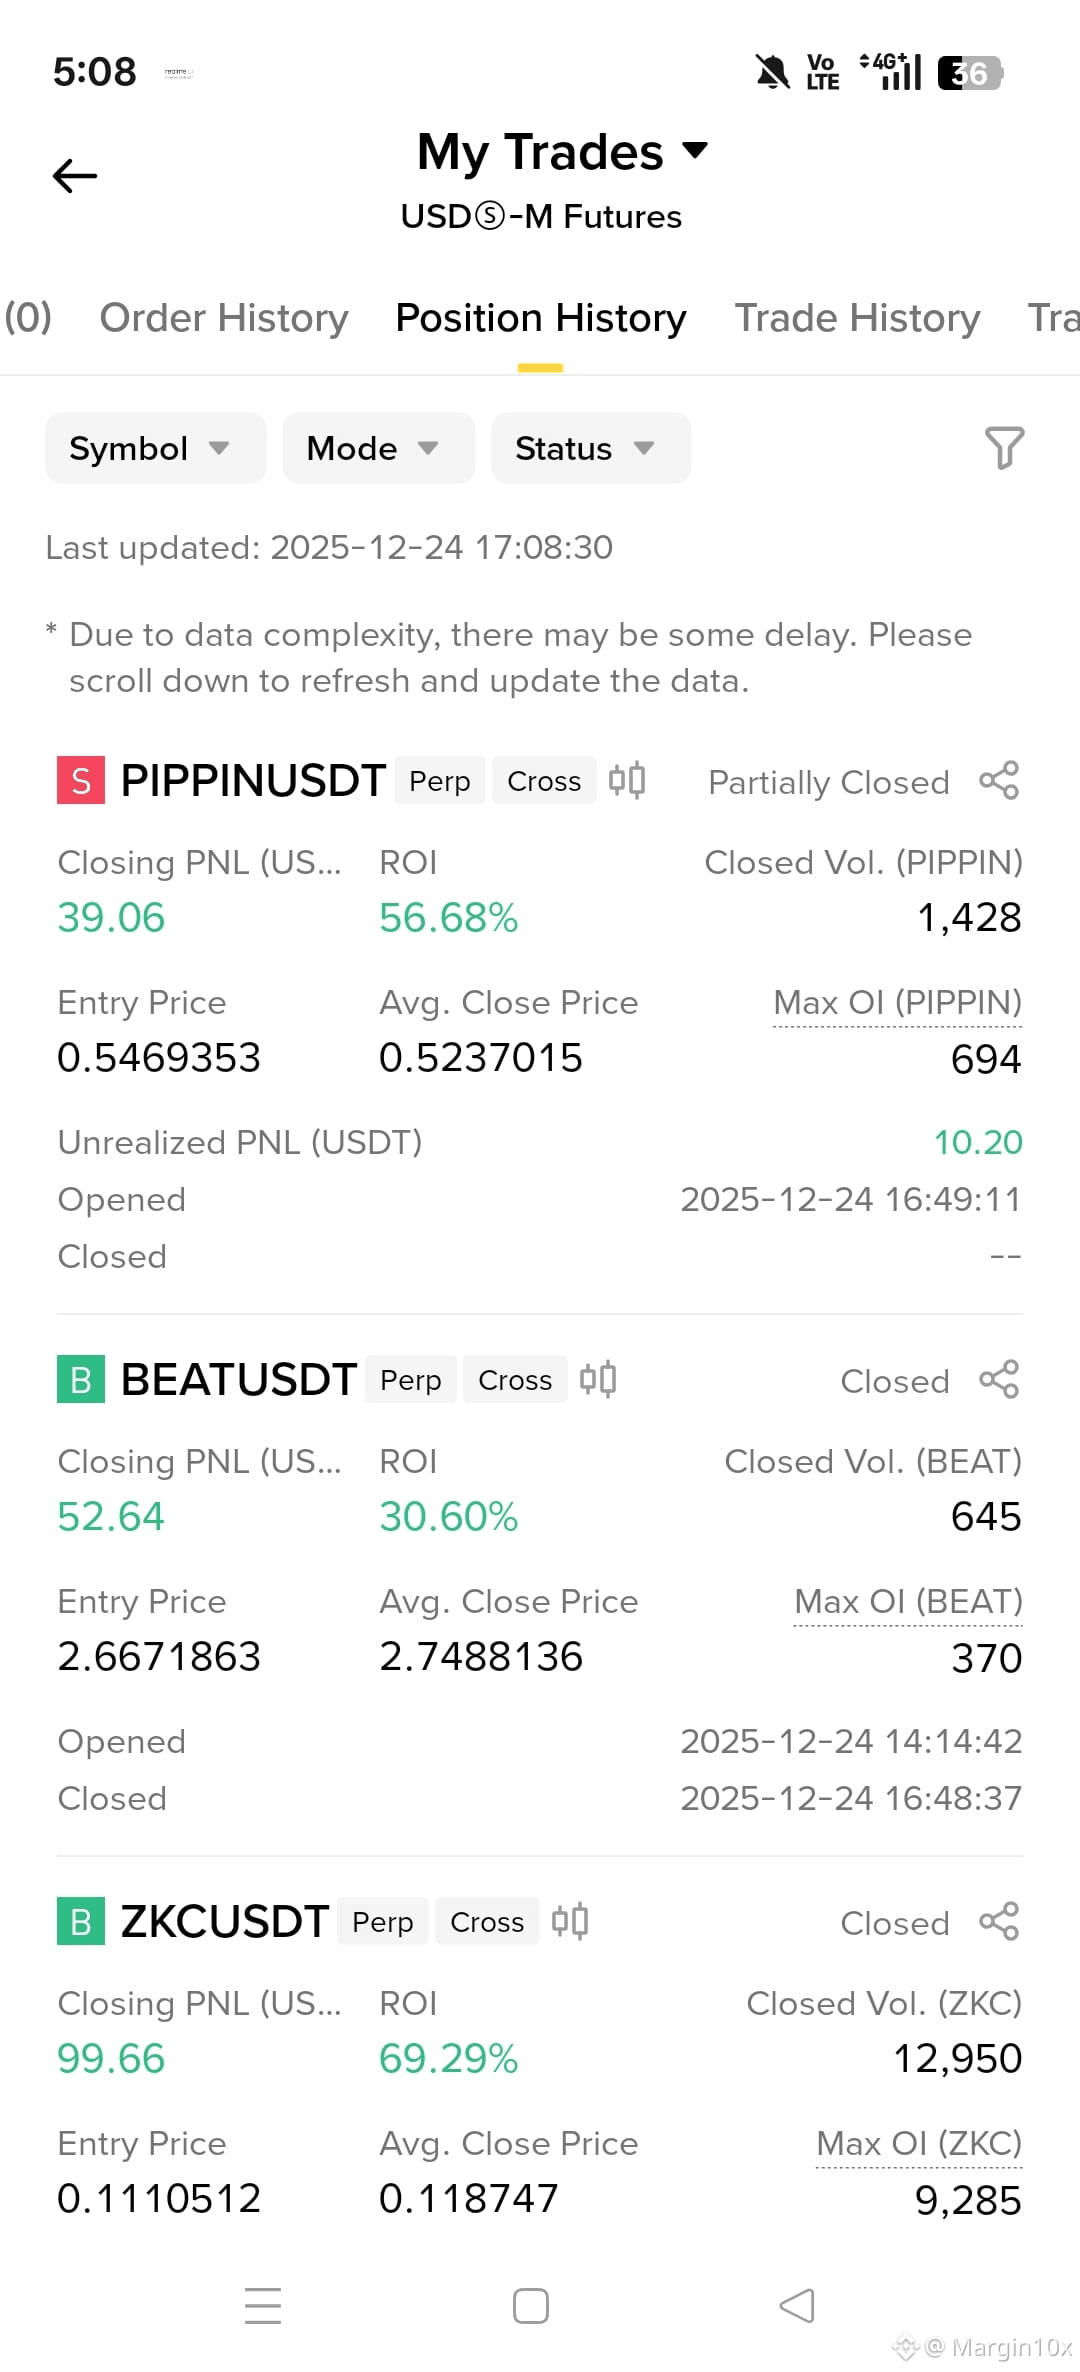Screen dimensions: 1080x2372
Task: Open the Symbol filter dropdown
Action: tap(156, 448)
